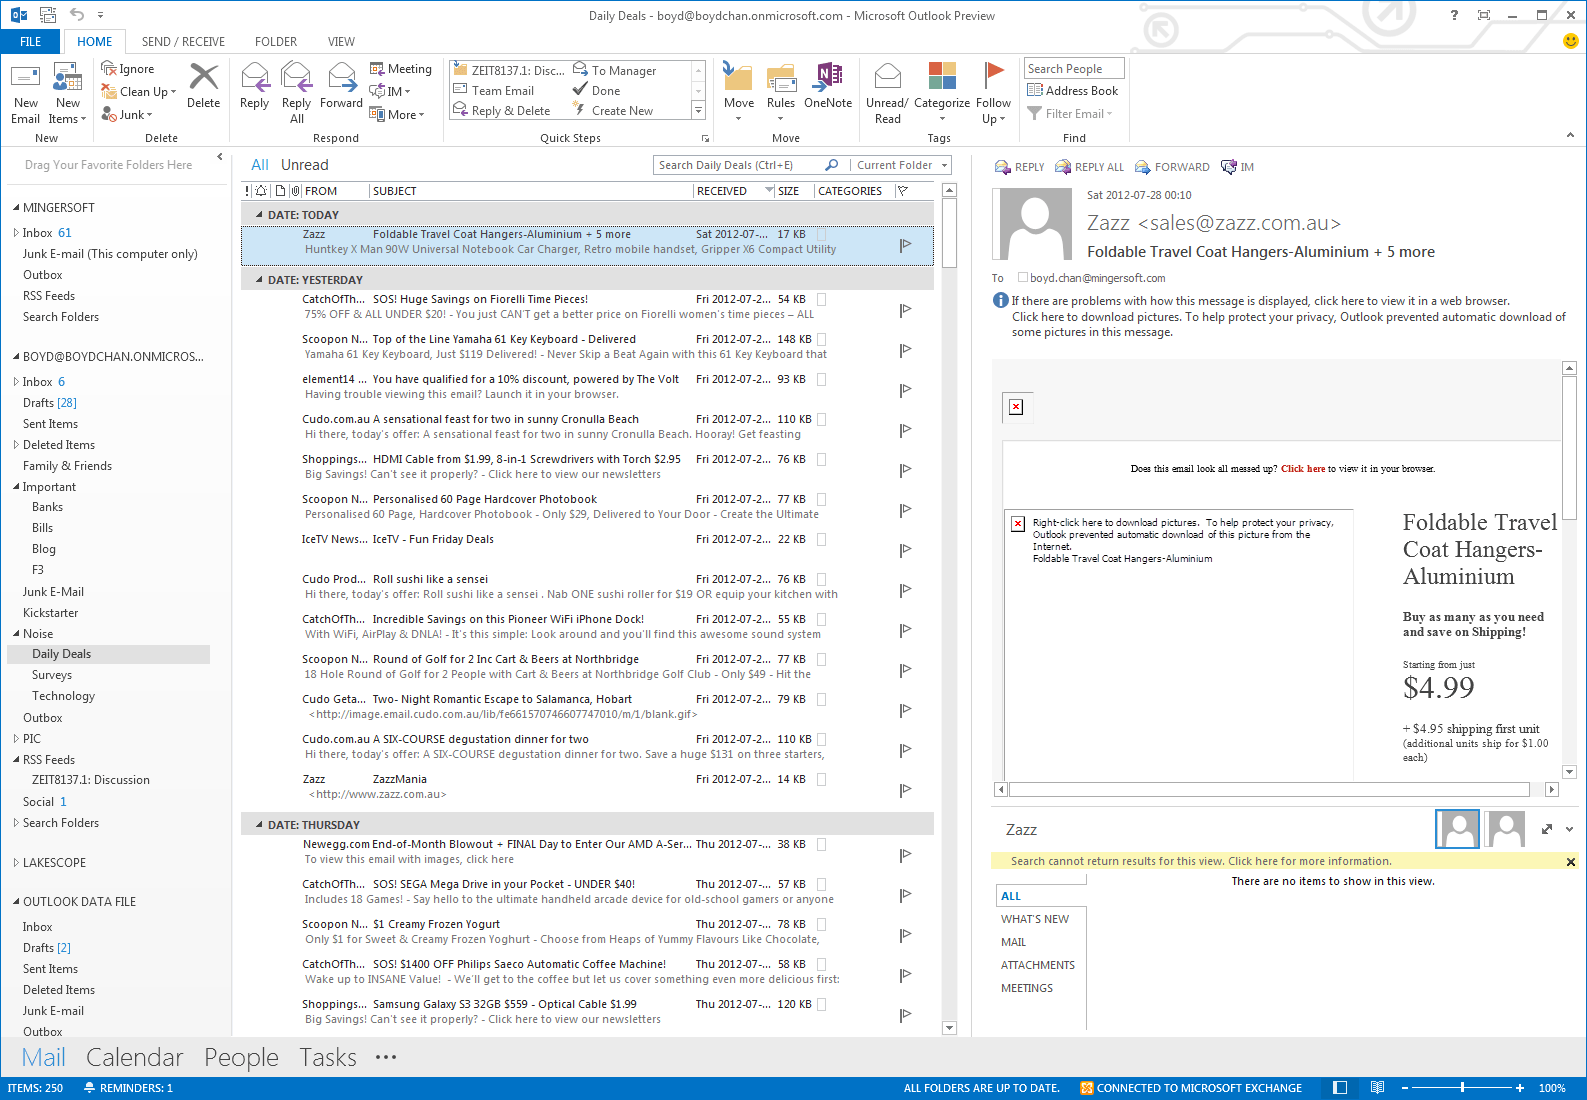
Task: Expand the LAKESCOPE account tree
Action: tap(16, 863)
